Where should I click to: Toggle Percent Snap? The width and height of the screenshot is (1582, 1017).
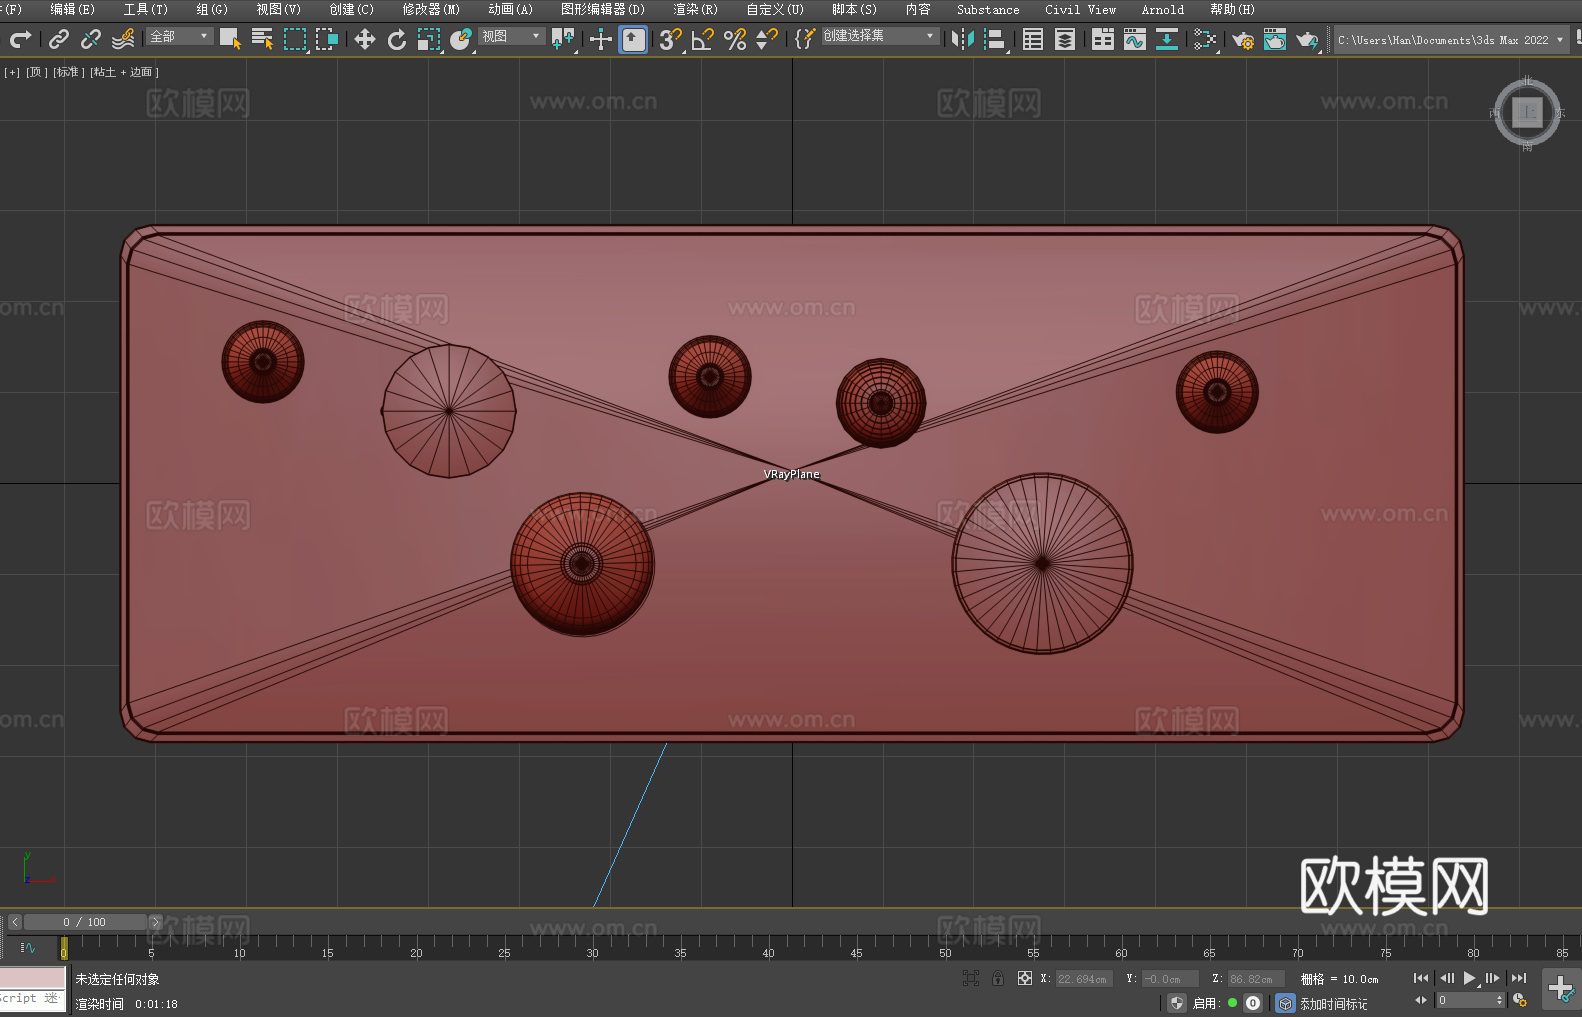tap(735, 39)
